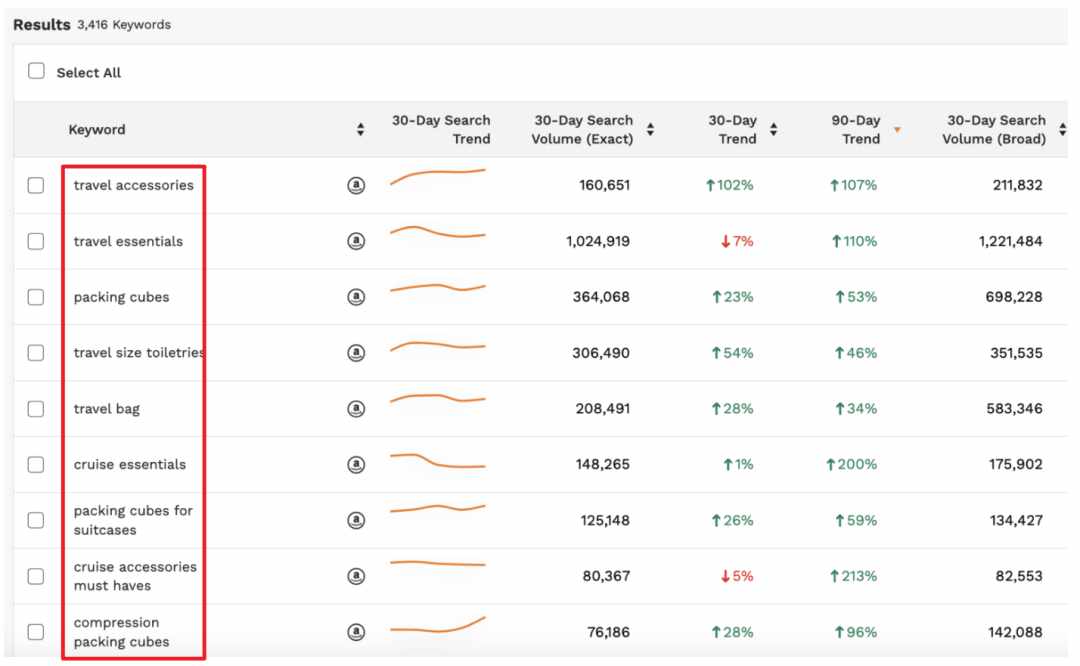
Task: View the packing cubes trend sparkline
Action: click(438, 287)
